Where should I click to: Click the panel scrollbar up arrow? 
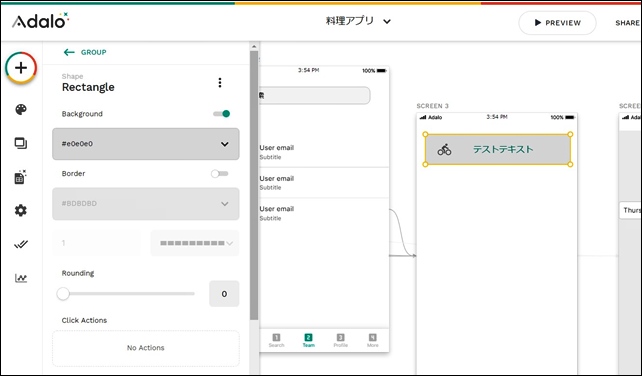[254, 46]
